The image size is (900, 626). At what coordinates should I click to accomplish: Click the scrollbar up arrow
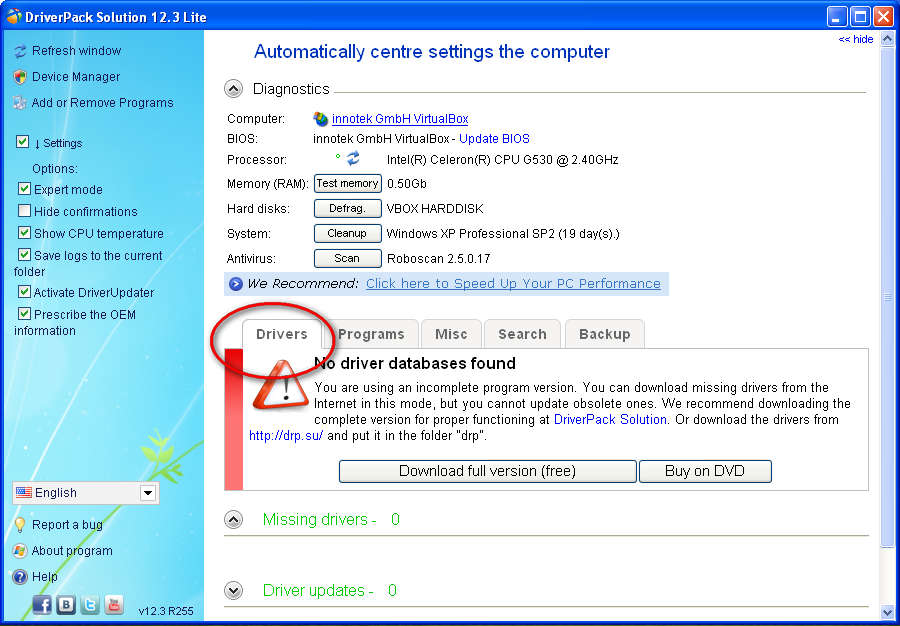click(x=888, y=40)
